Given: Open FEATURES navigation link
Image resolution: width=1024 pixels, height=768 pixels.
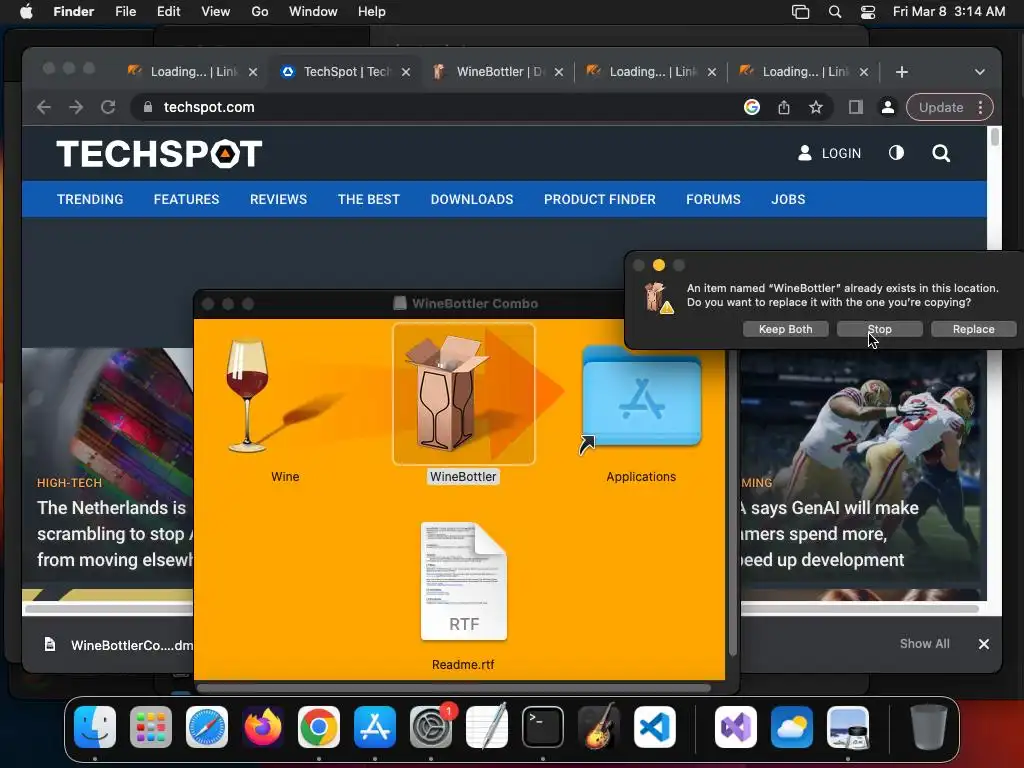Looking at the screenshot, I should pos(186,199).
